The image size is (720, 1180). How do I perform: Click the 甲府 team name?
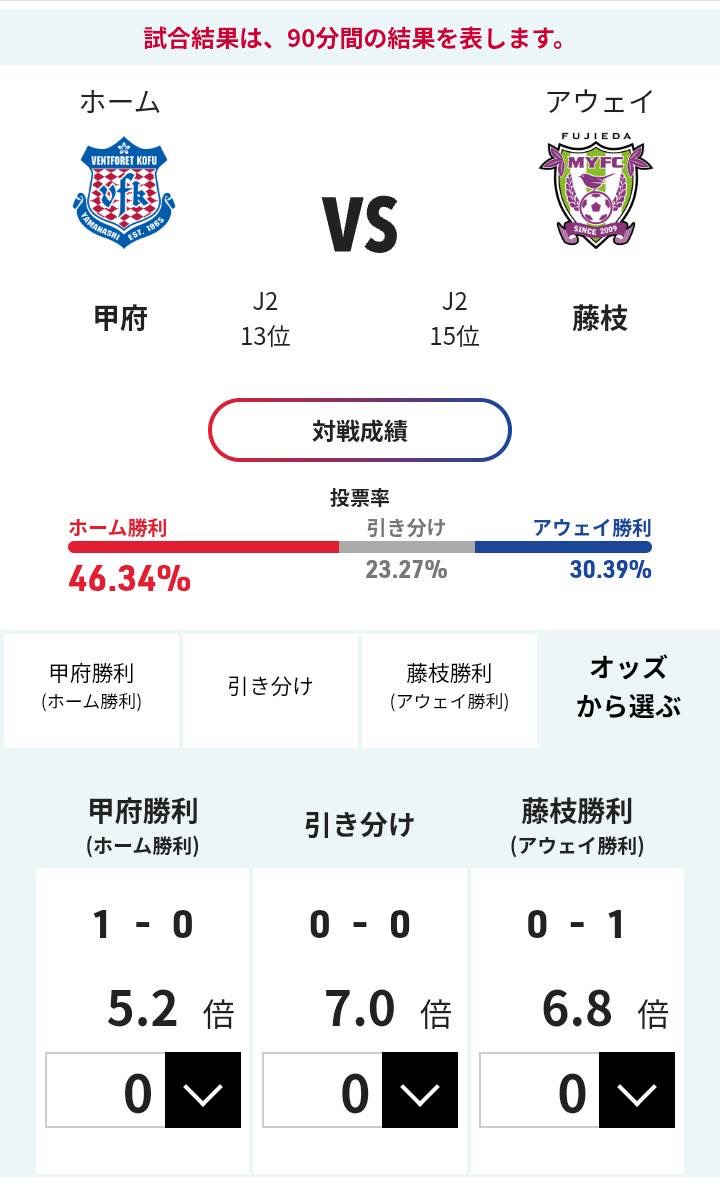[121, 319]
